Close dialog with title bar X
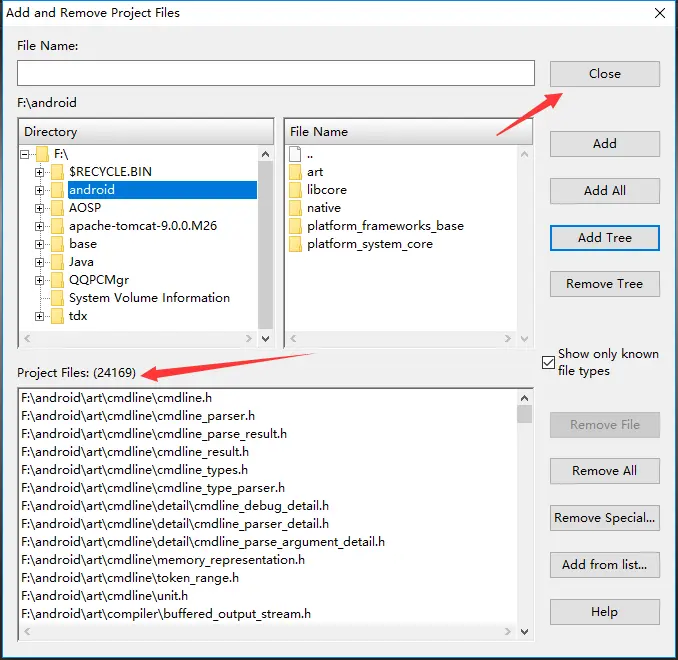 click(x=660, y=13)
